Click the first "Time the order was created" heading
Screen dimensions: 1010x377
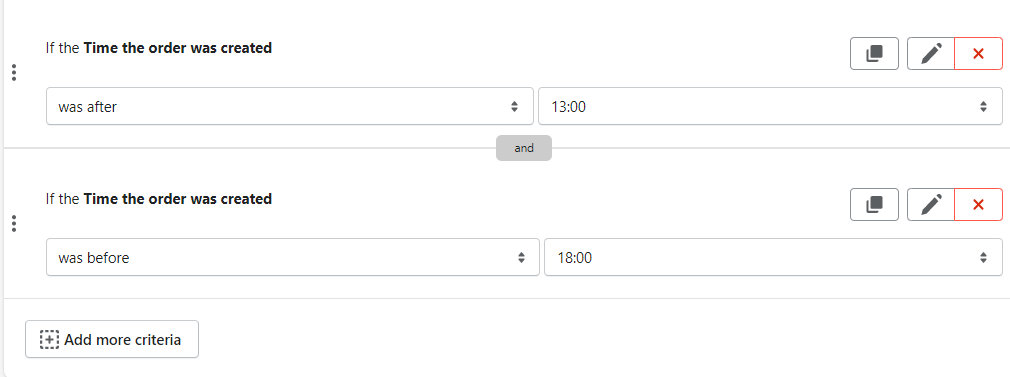point(178,48)
